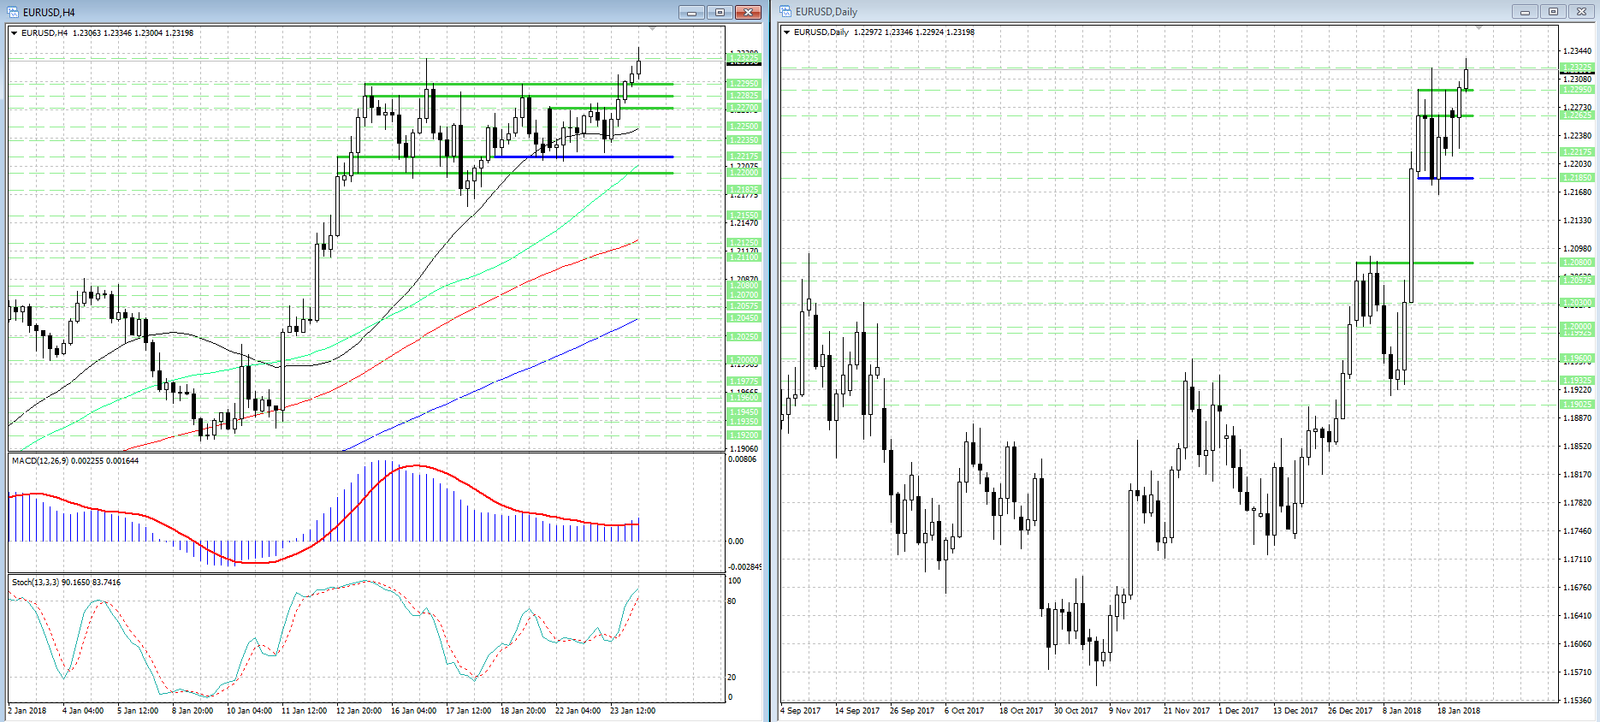This screenshot has height=722, width=1600.
Task: Click the EURUSD,Daily window title text
Action: tap(826, 12)
